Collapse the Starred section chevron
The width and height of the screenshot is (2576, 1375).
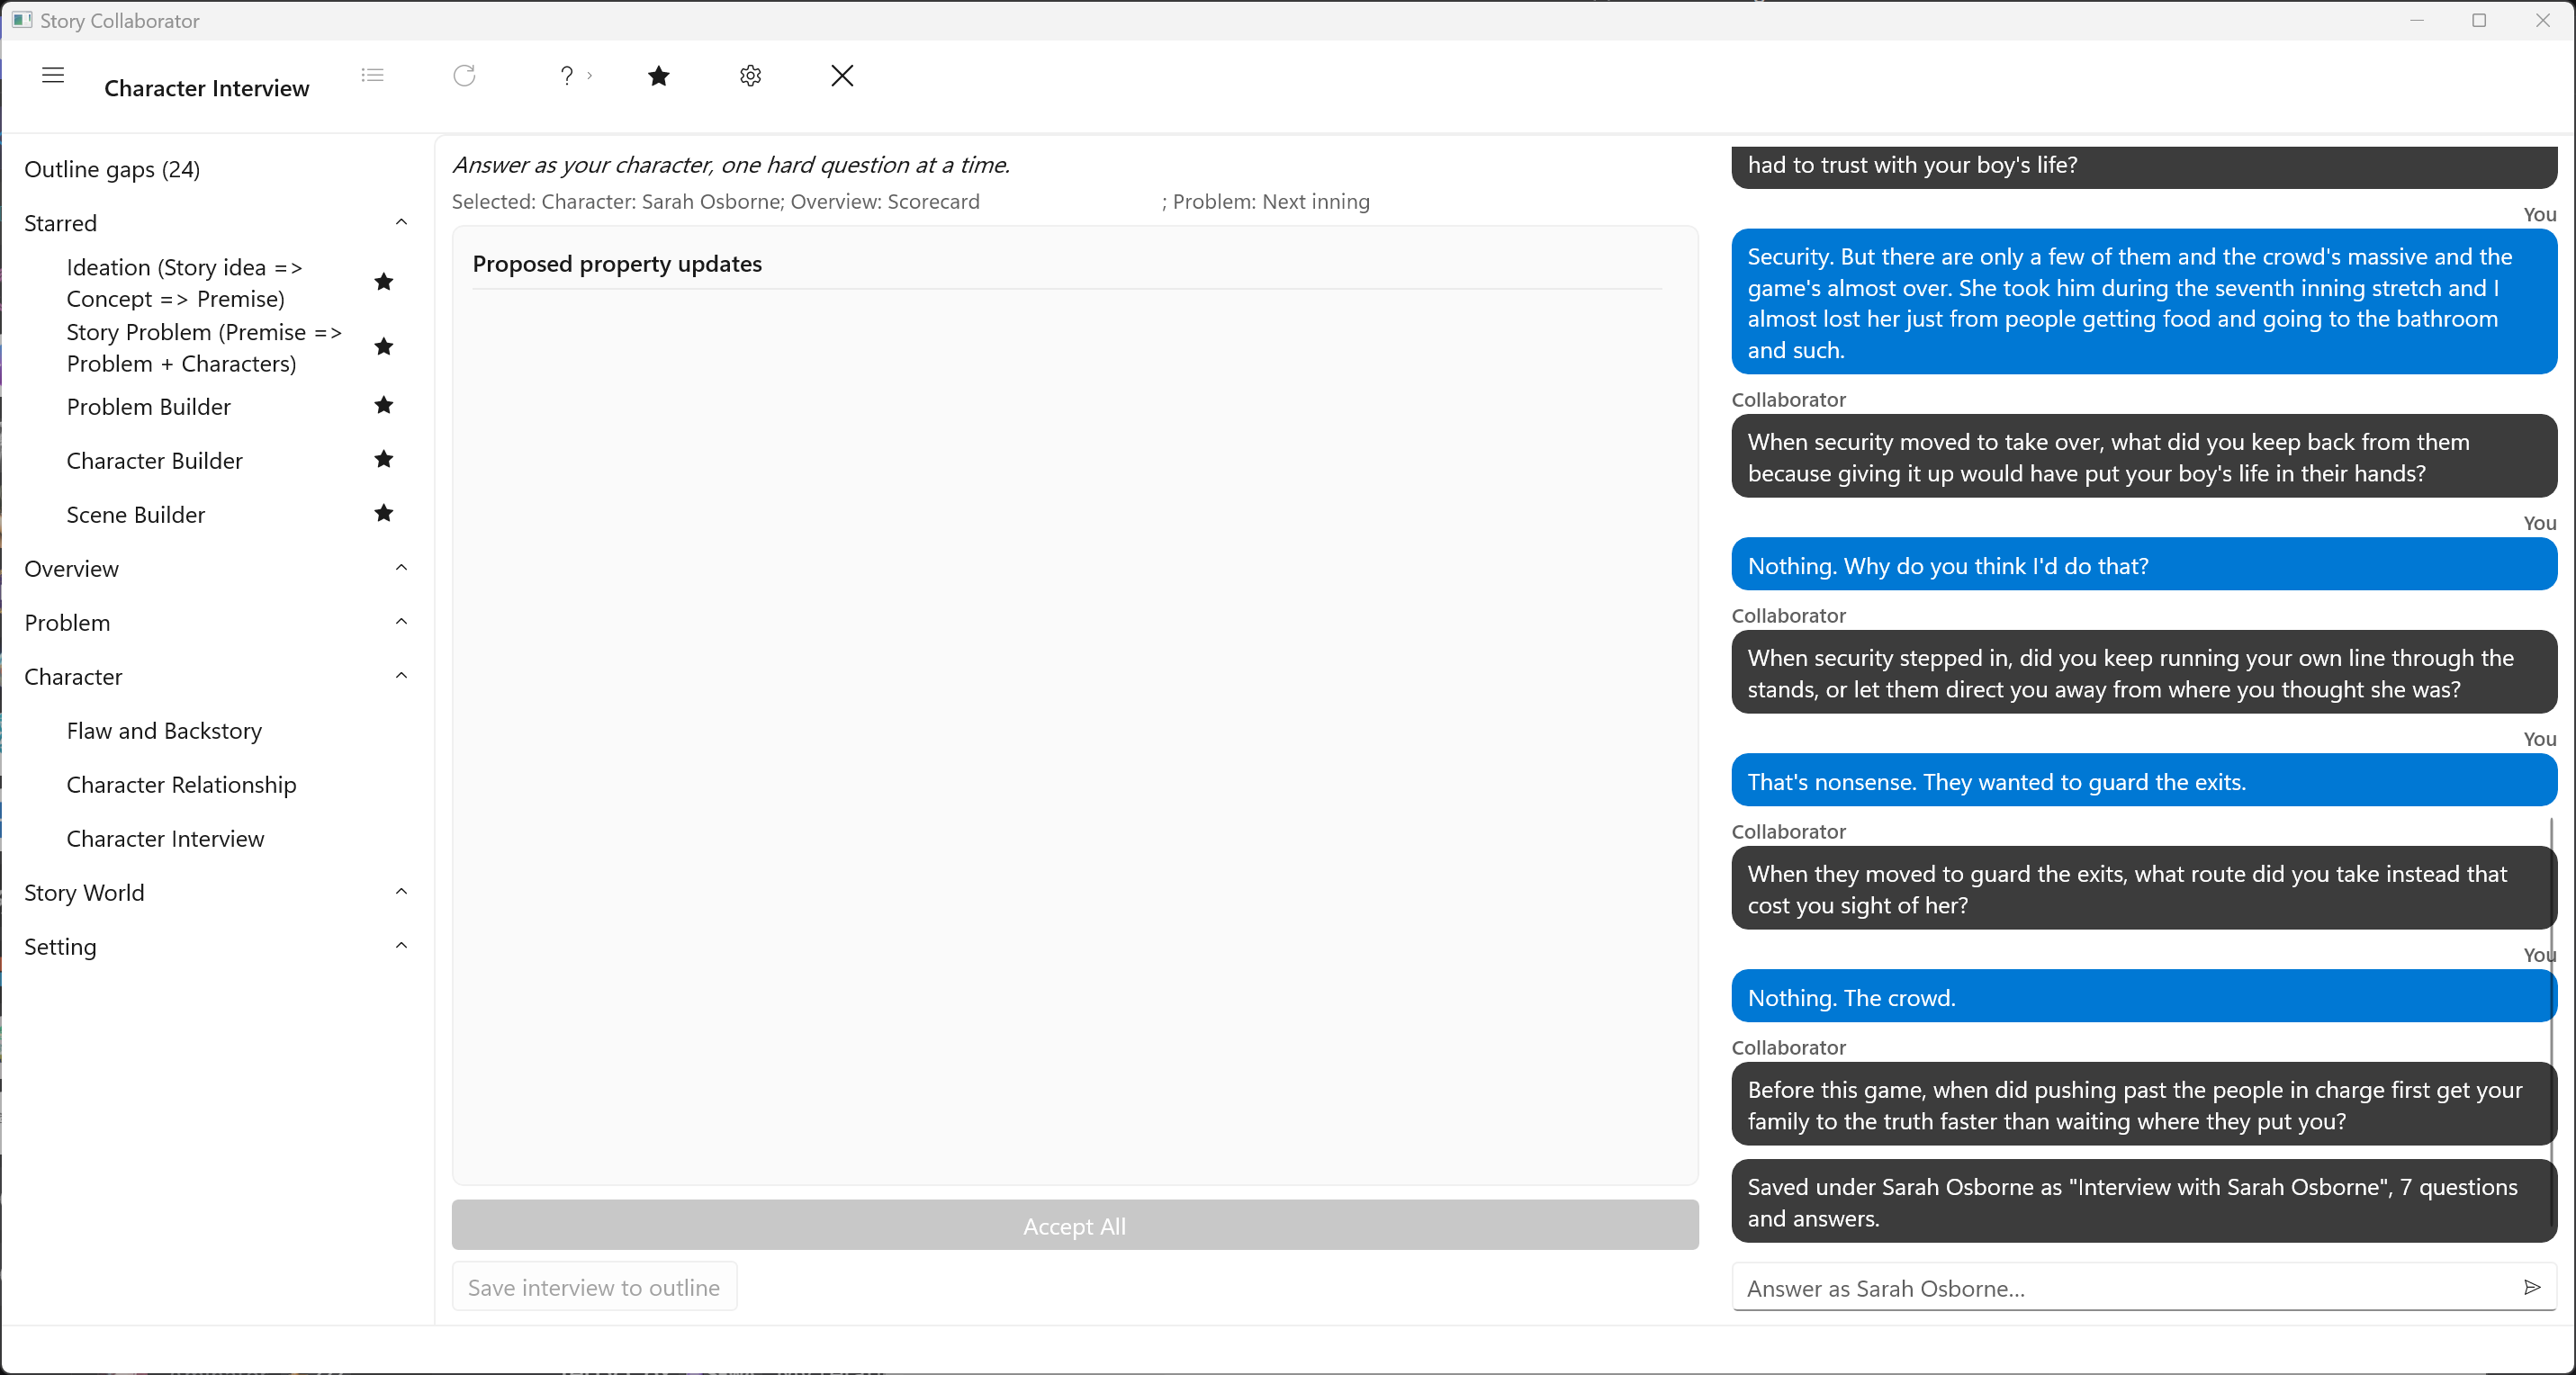pos(402,222)
